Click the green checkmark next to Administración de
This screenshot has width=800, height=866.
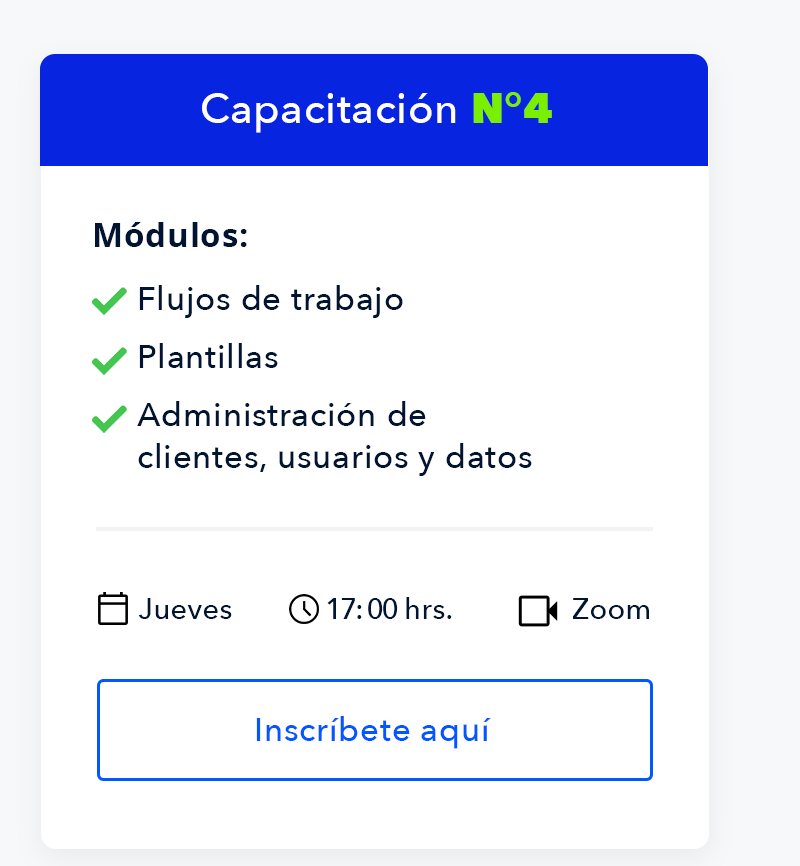[109, 419]
